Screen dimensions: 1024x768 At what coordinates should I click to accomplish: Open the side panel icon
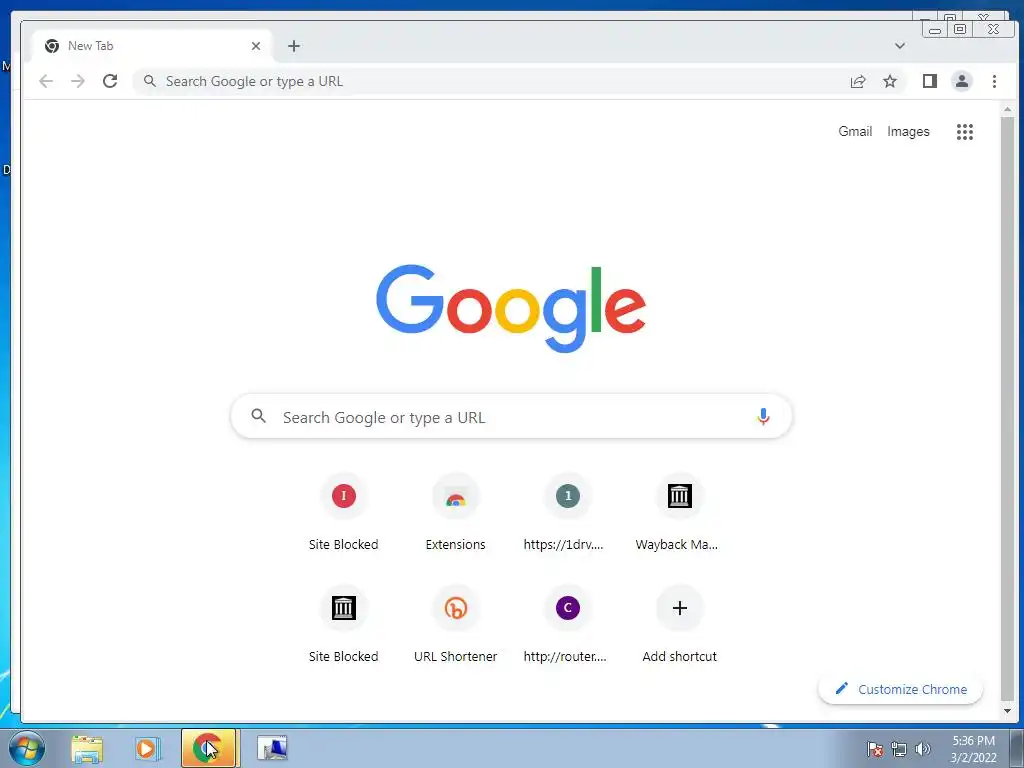tap(929, 81)
